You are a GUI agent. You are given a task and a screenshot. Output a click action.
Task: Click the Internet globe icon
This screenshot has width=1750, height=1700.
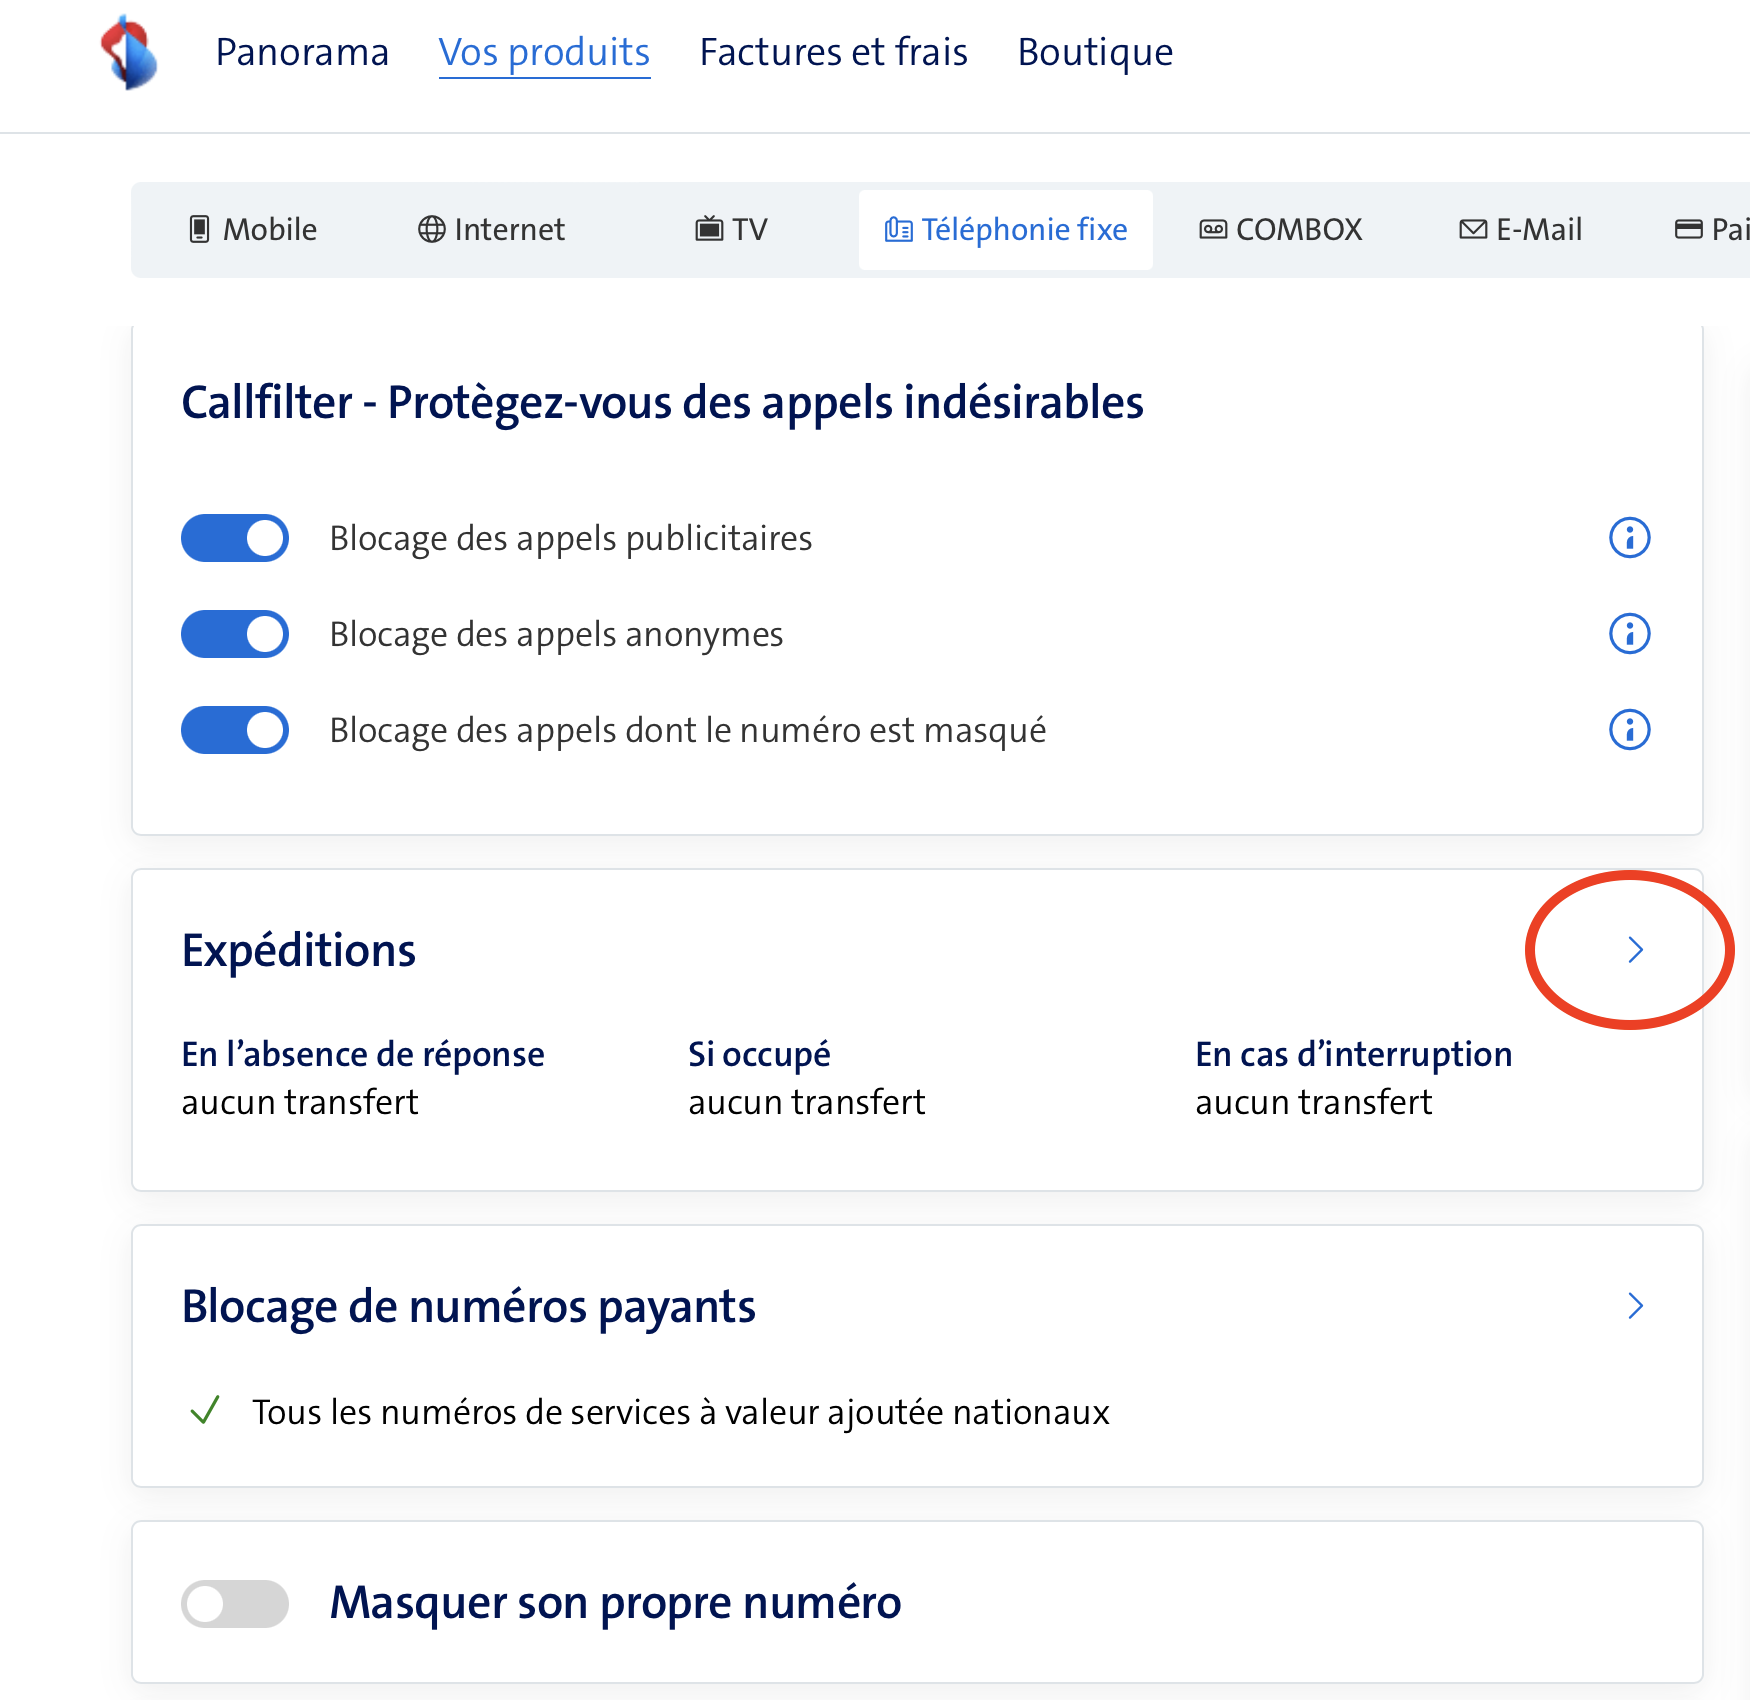pos(431,230)
